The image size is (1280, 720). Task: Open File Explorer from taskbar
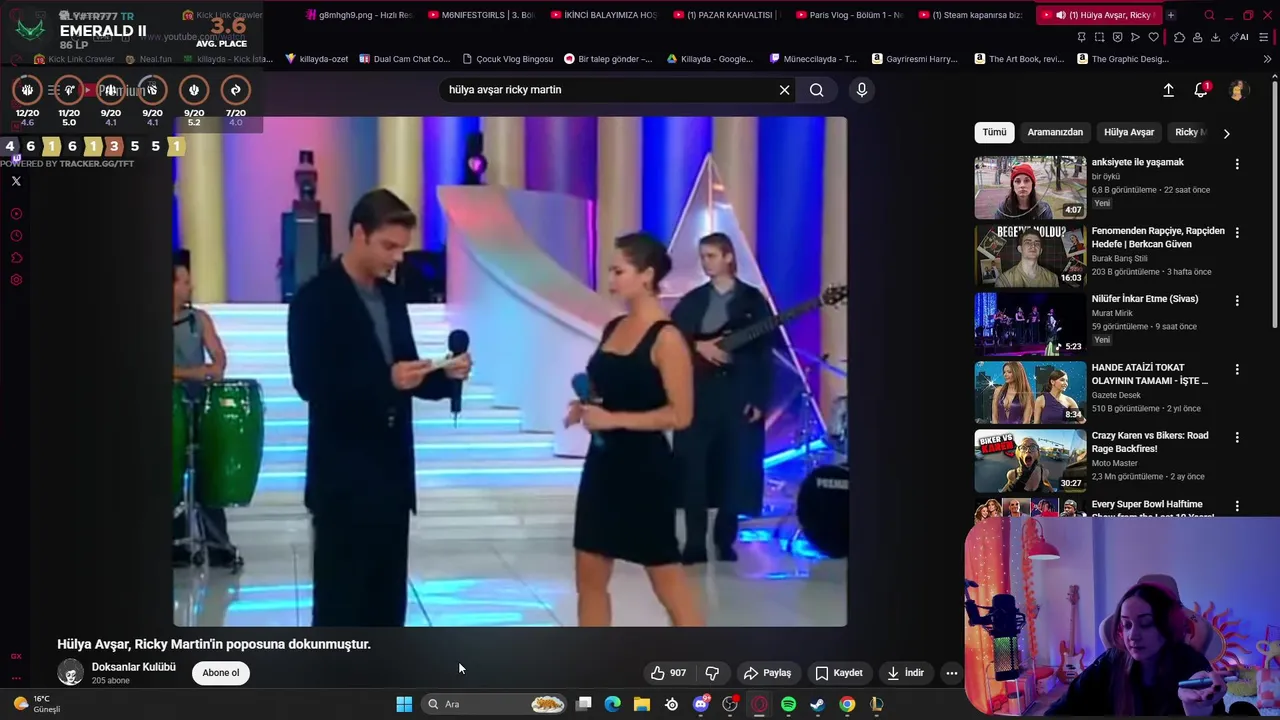[x=642, y=704]
